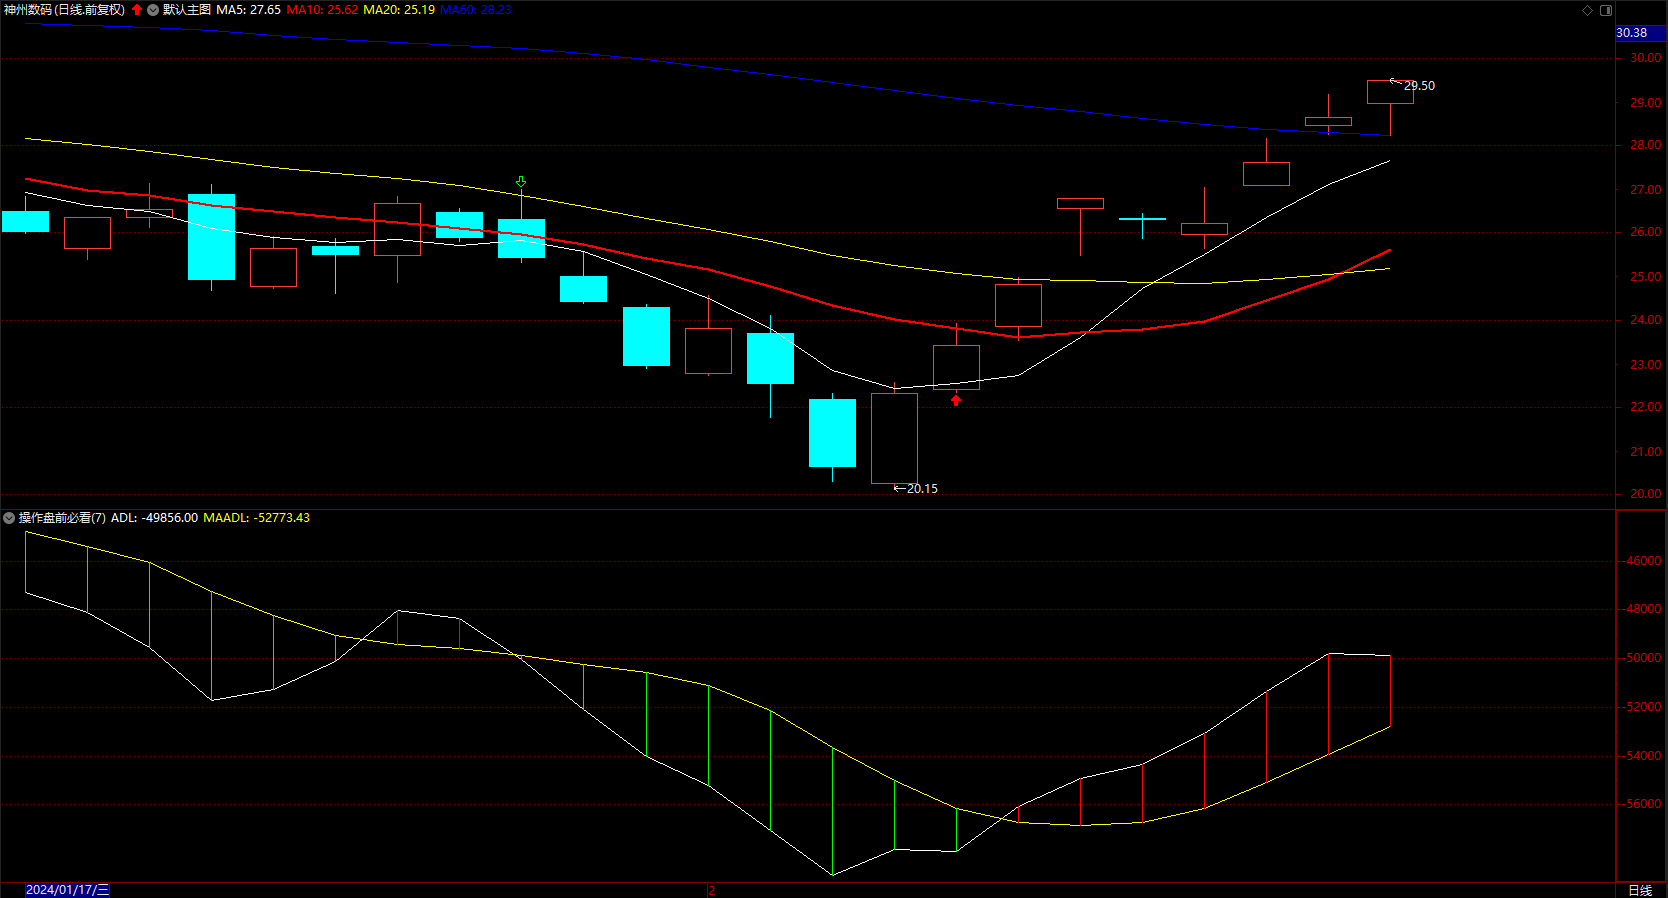
Task: Click the 20.15 low price label
Action: tap(922, 489)
